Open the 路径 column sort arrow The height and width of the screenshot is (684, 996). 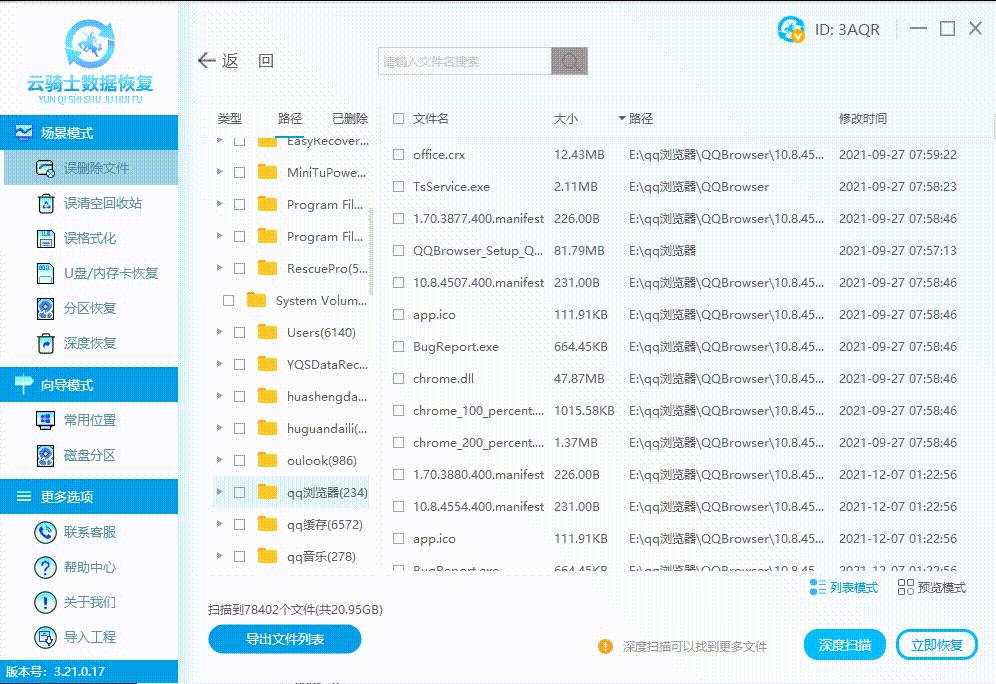pos(622,118)
